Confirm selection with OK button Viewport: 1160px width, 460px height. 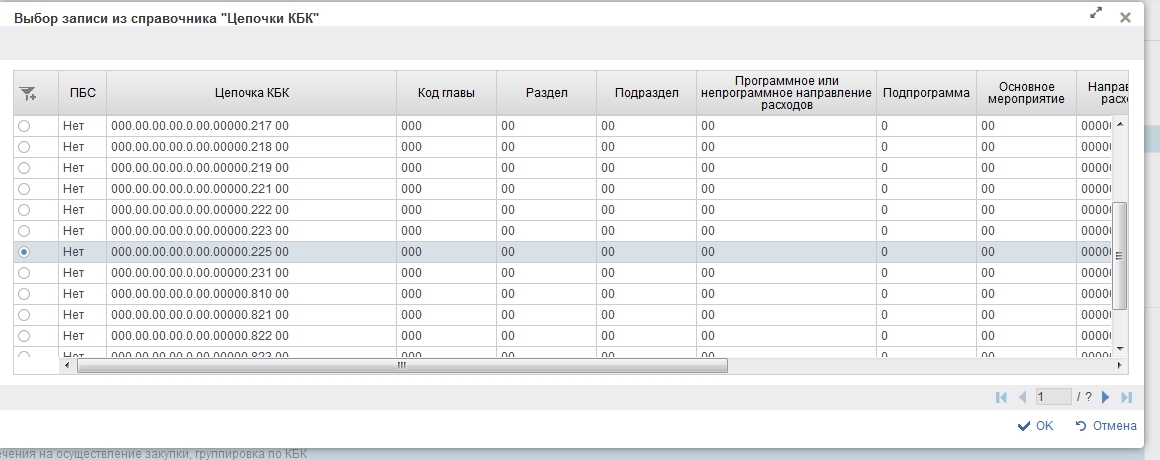[x=1035, y=426]
